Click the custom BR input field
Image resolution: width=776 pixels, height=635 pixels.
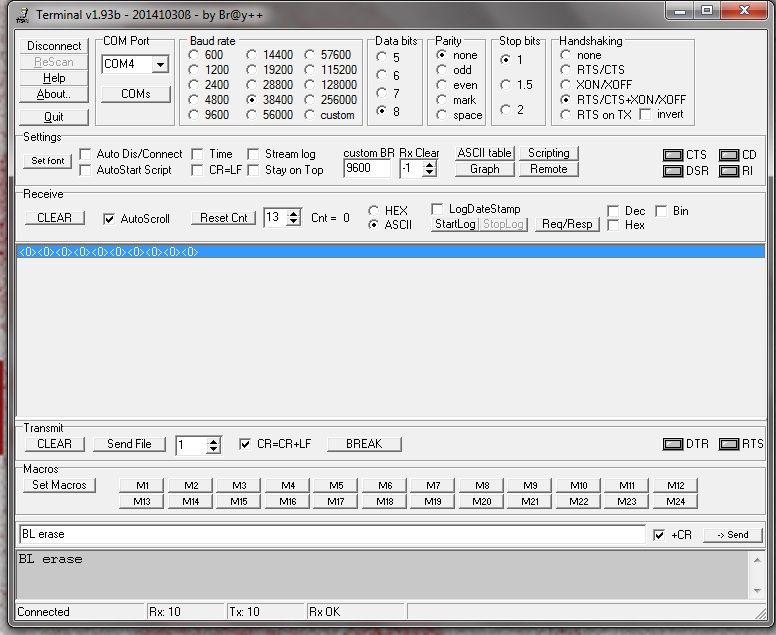(367, 169)
